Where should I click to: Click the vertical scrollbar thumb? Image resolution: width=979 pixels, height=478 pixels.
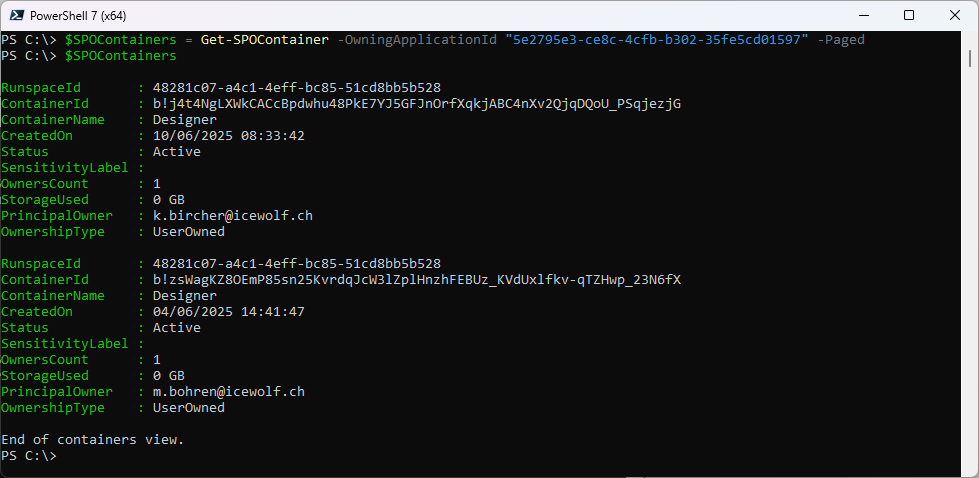click(970, 58)
